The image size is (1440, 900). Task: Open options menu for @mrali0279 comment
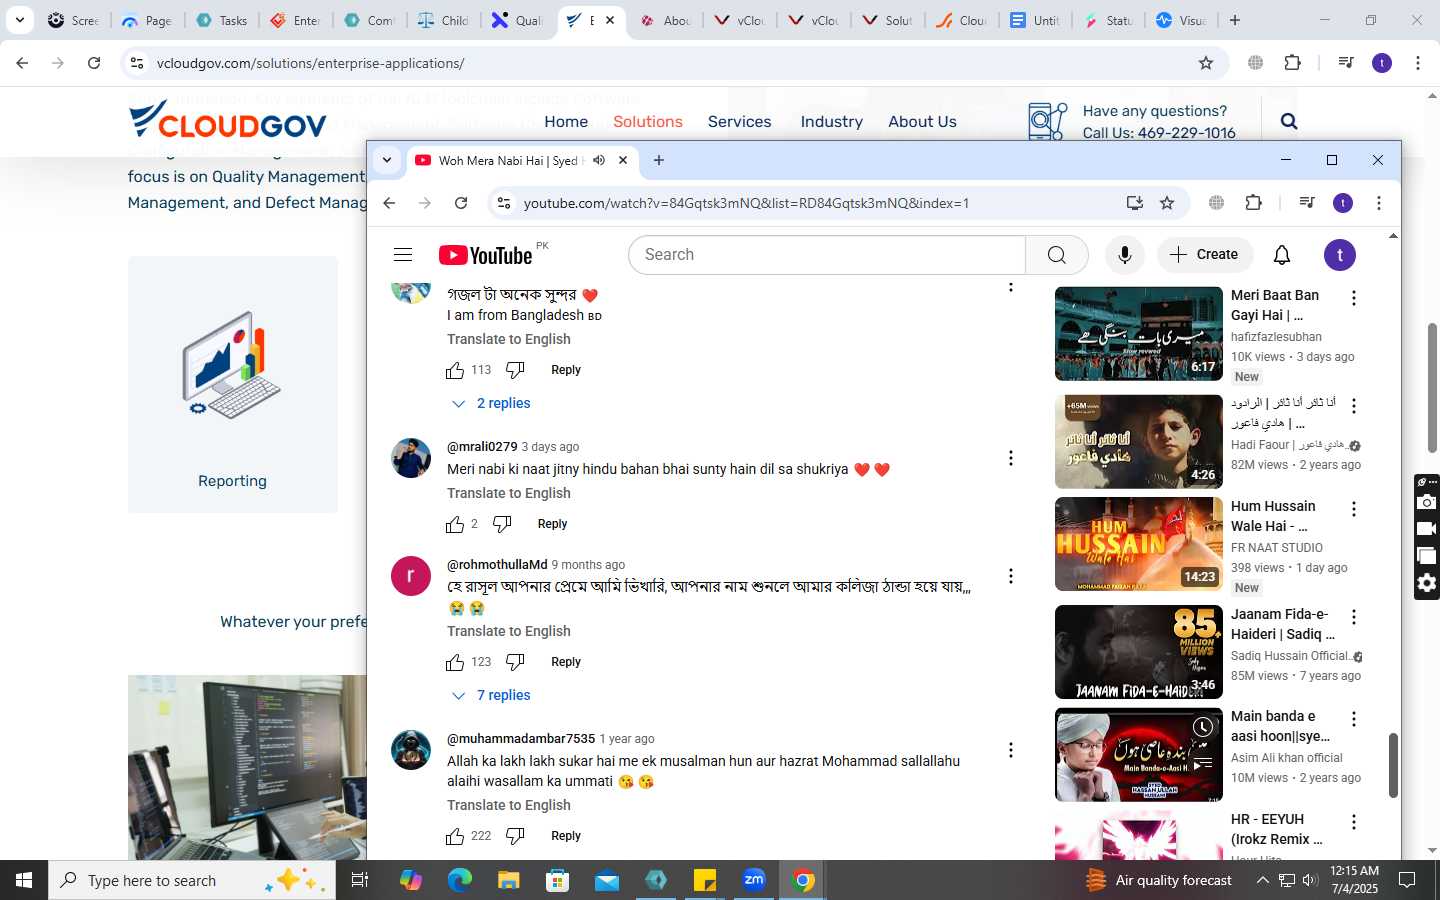1011,458
